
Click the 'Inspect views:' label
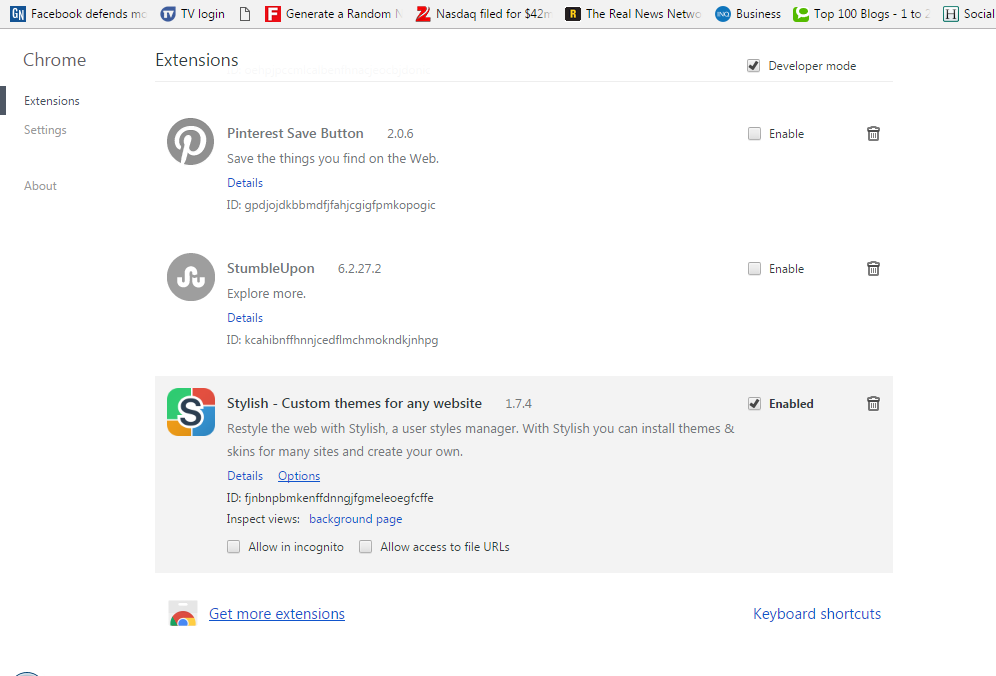click(x=263, y=519)
